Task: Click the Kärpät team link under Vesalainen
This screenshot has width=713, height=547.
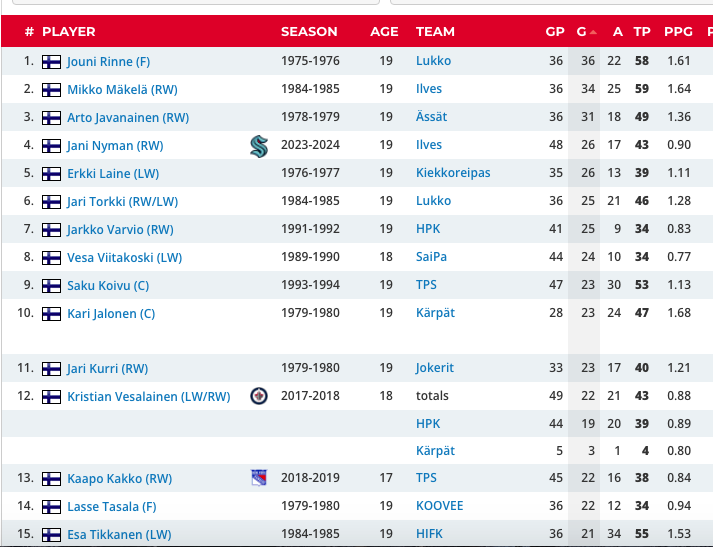Action: click(435, 451)
